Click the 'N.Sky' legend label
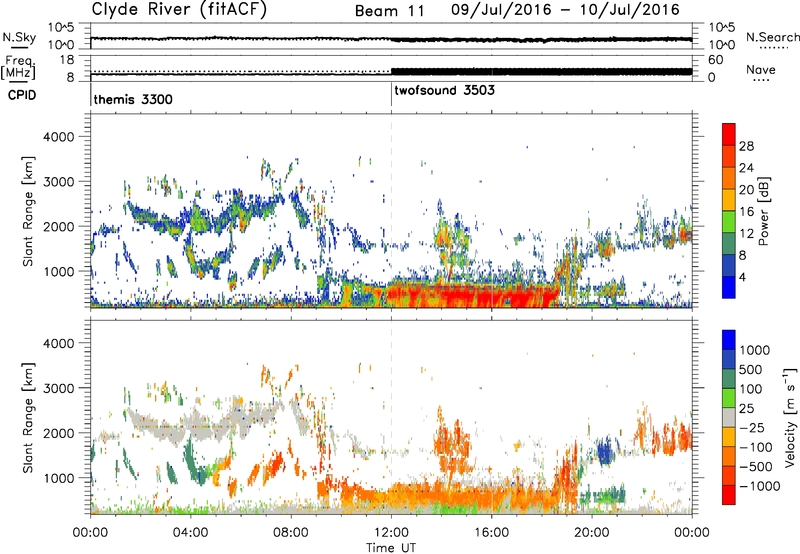The height and width of the screenshot is (554, 800). [x=19, y=37]
